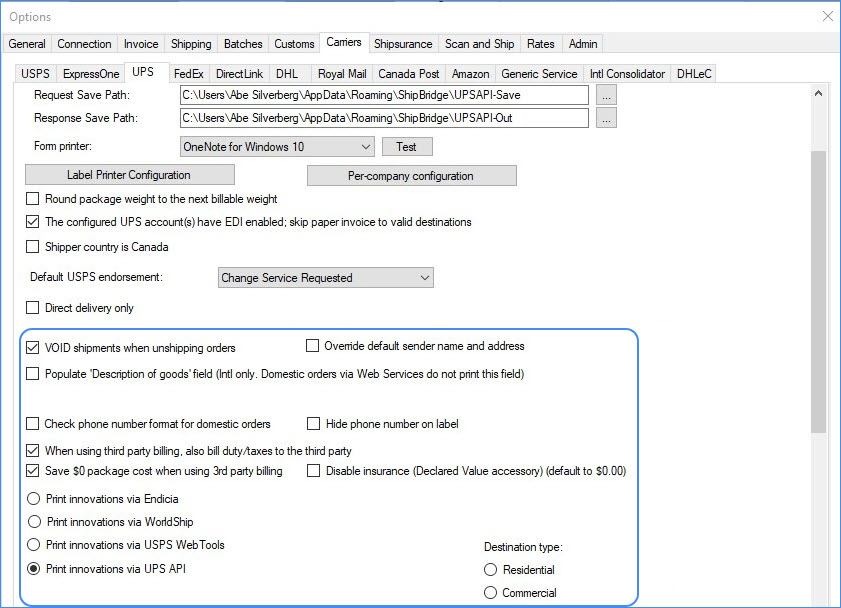Open the DirectLink sub-tab
This screenshot has width=841, height=608.
coord(239,74)
